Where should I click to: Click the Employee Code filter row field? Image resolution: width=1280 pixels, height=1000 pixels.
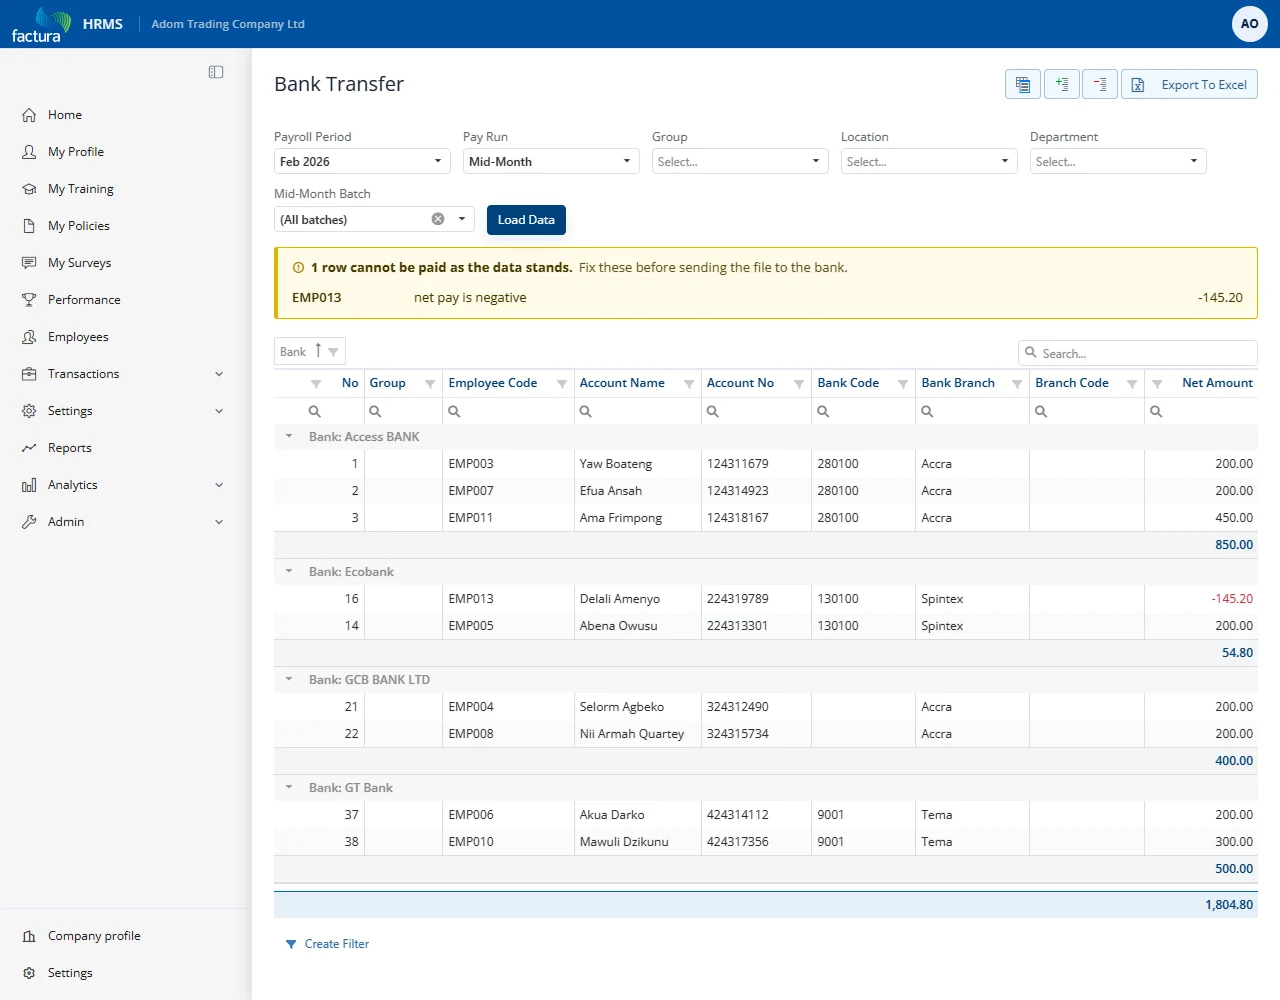tap(508, 411)
